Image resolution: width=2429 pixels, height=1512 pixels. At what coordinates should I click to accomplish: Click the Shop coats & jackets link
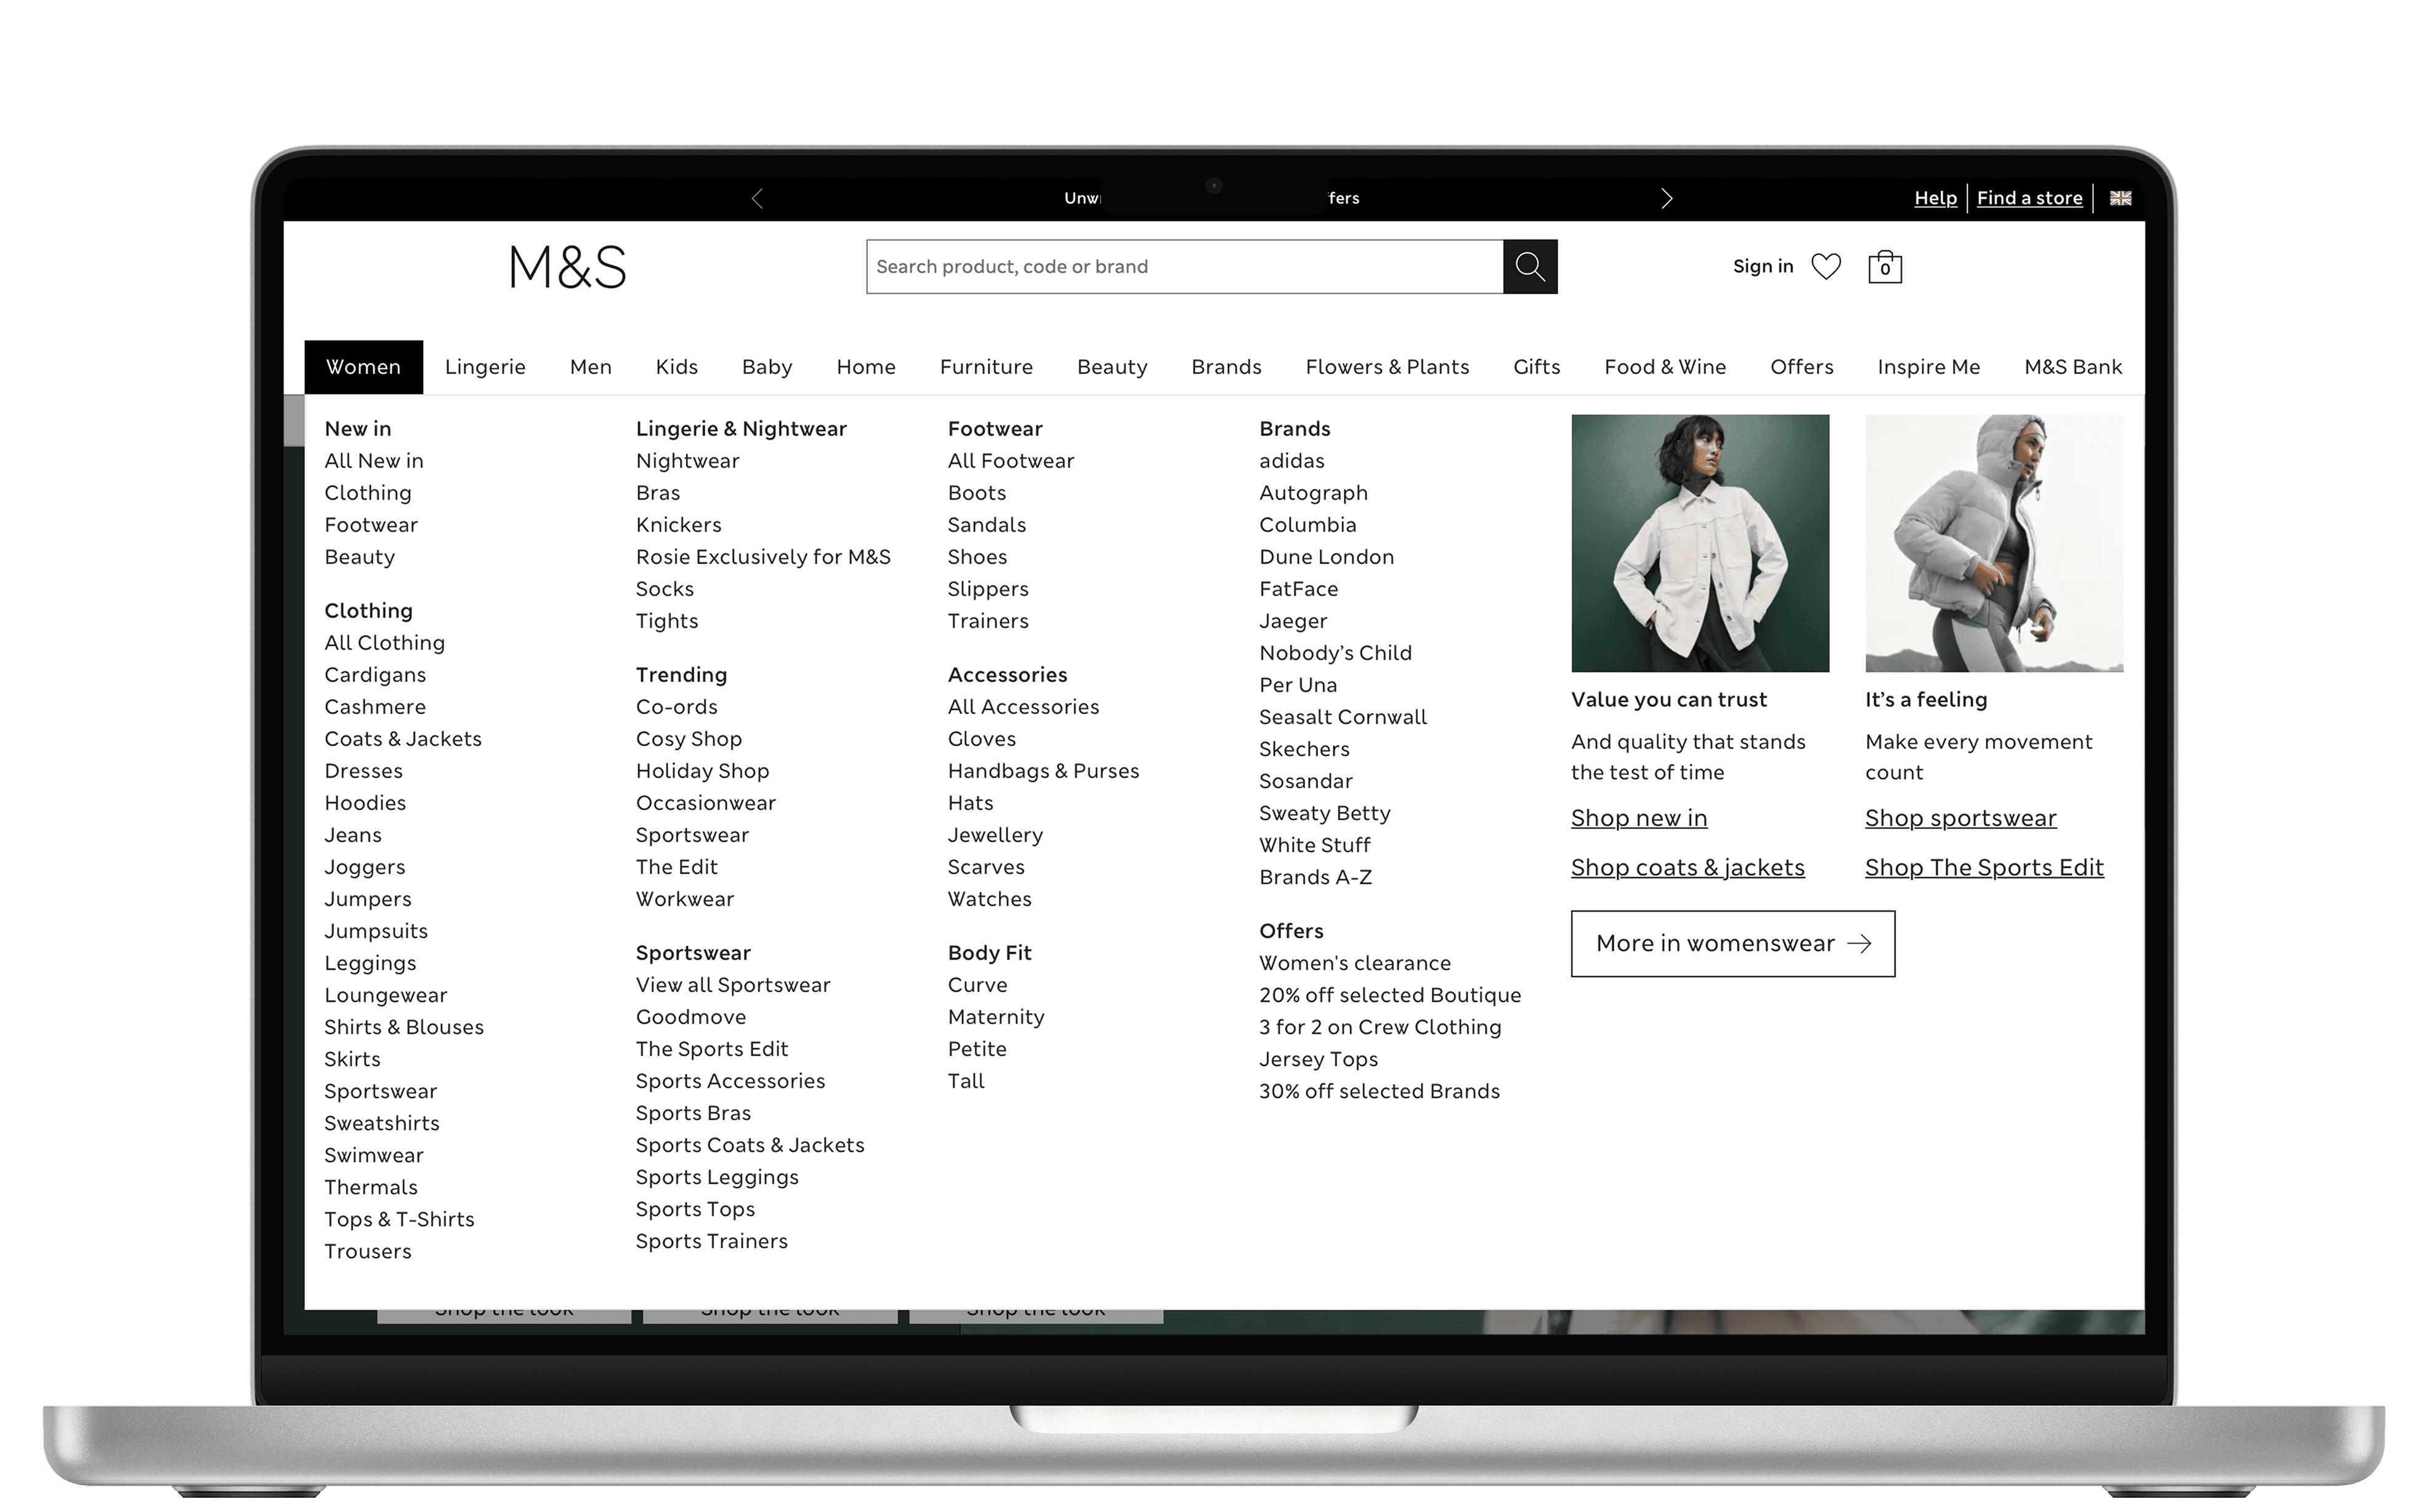coord(1687,867)
